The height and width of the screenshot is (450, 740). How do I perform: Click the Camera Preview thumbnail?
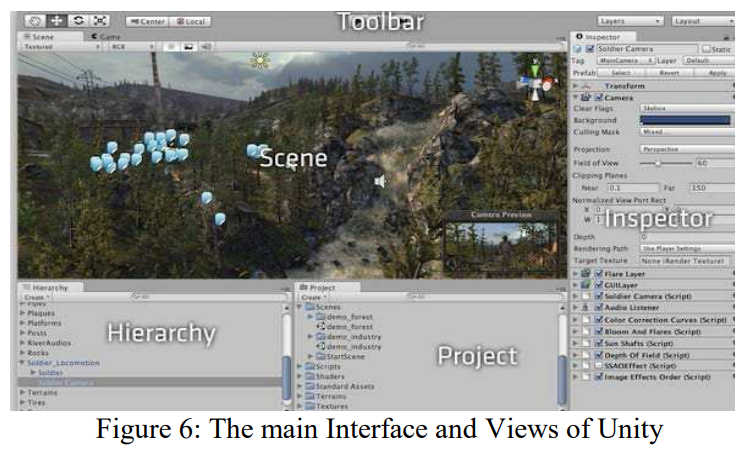pyautogui.click(x=501, y=247)
